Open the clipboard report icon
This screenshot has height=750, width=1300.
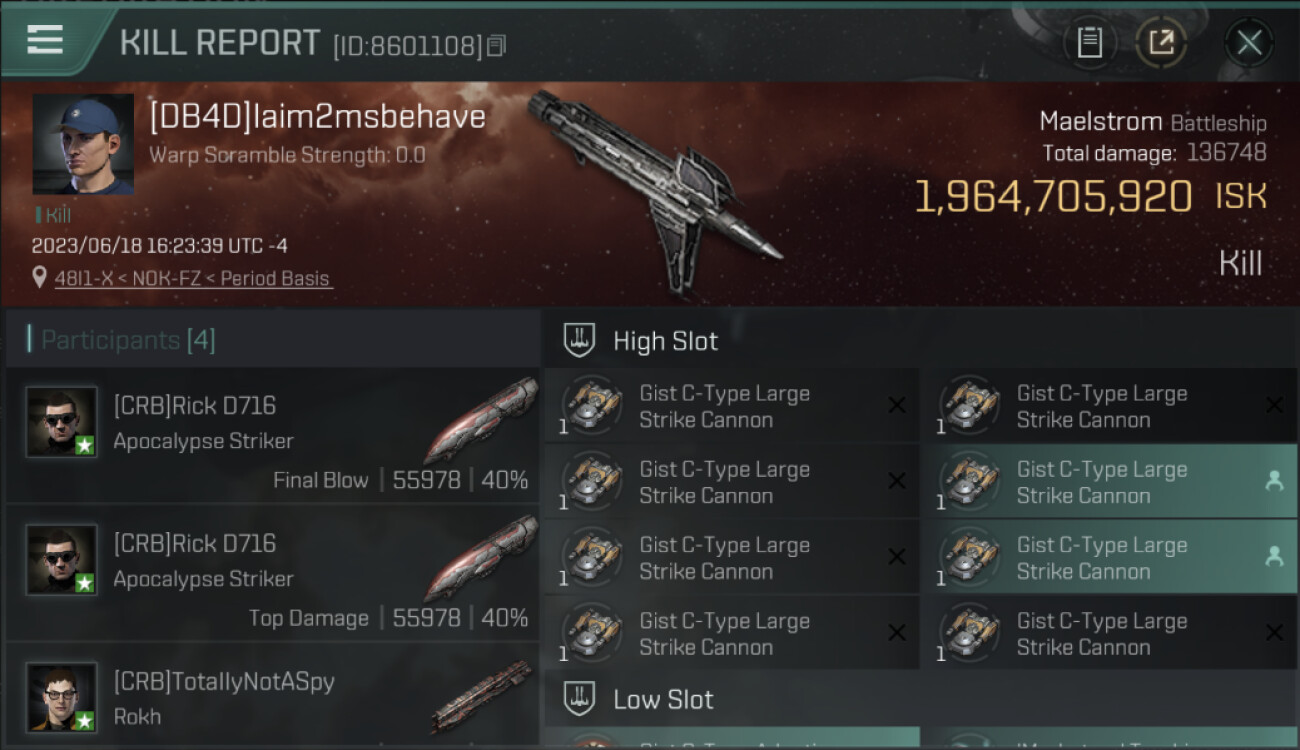1090,42
